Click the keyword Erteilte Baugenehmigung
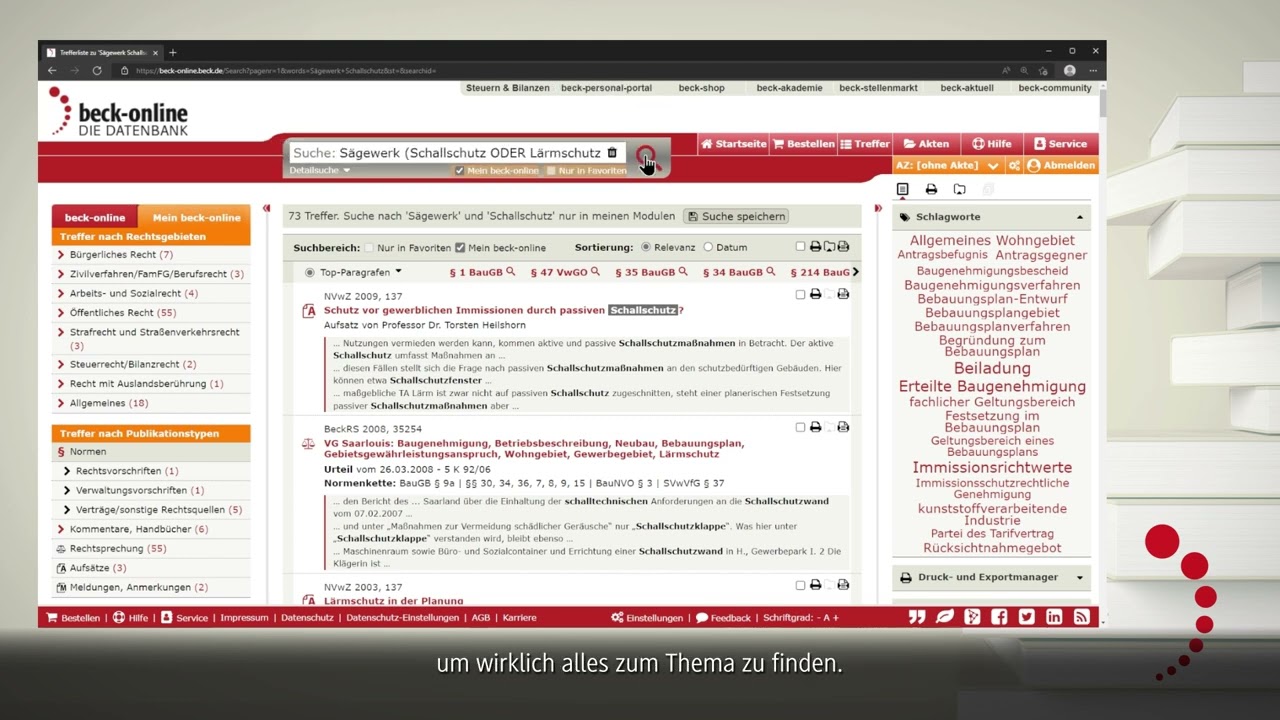The image size is (1280, 720). 992,386
